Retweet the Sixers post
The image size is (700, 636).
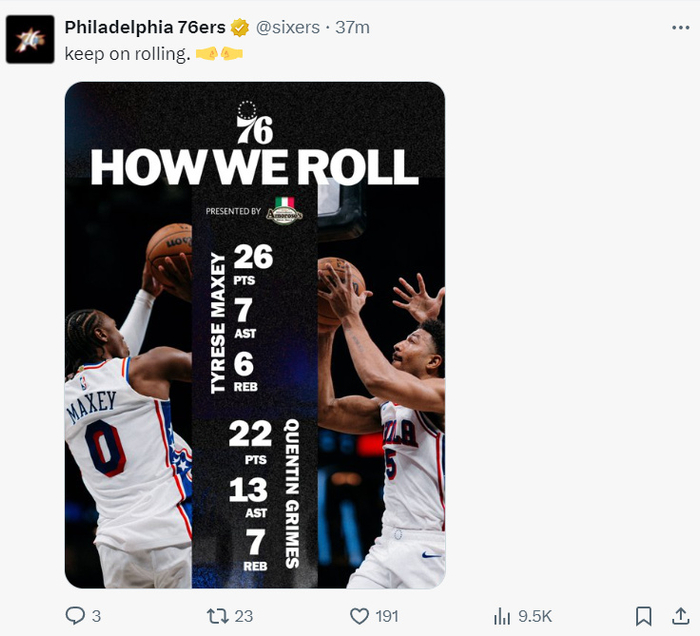click(213, 616)
